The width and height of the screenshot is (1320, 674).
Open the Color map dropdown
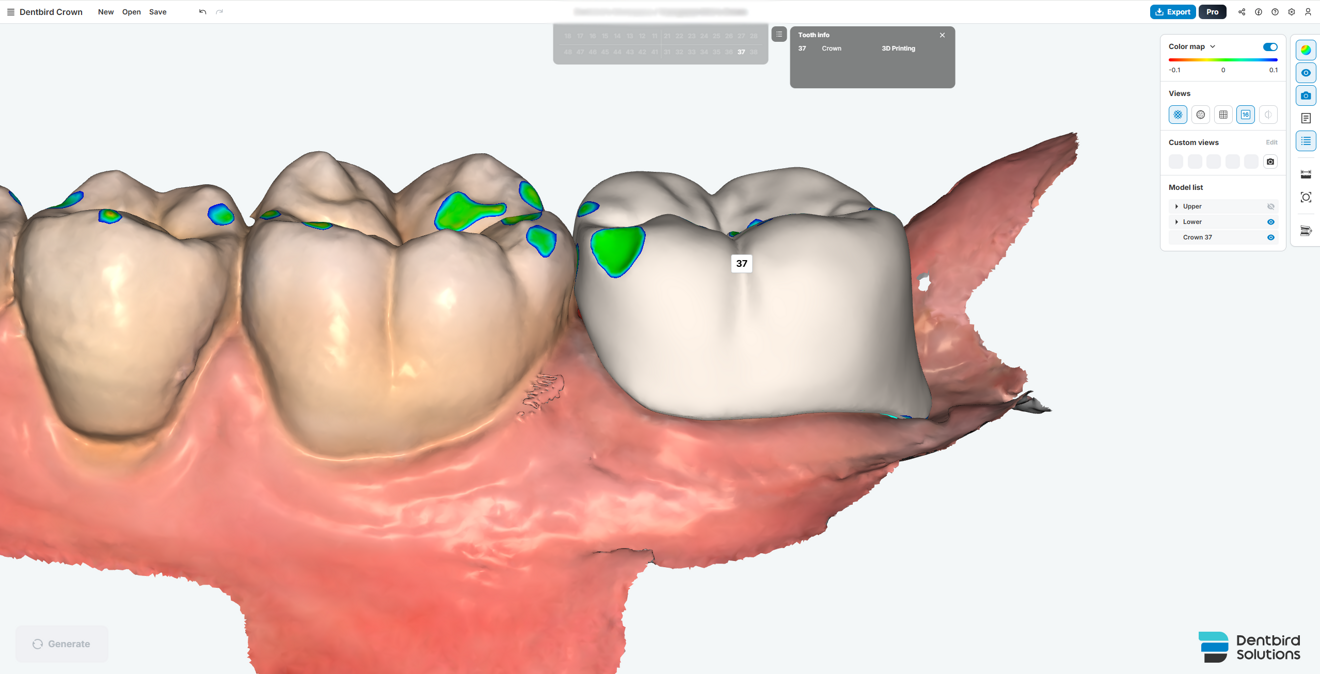point(1211,46)
